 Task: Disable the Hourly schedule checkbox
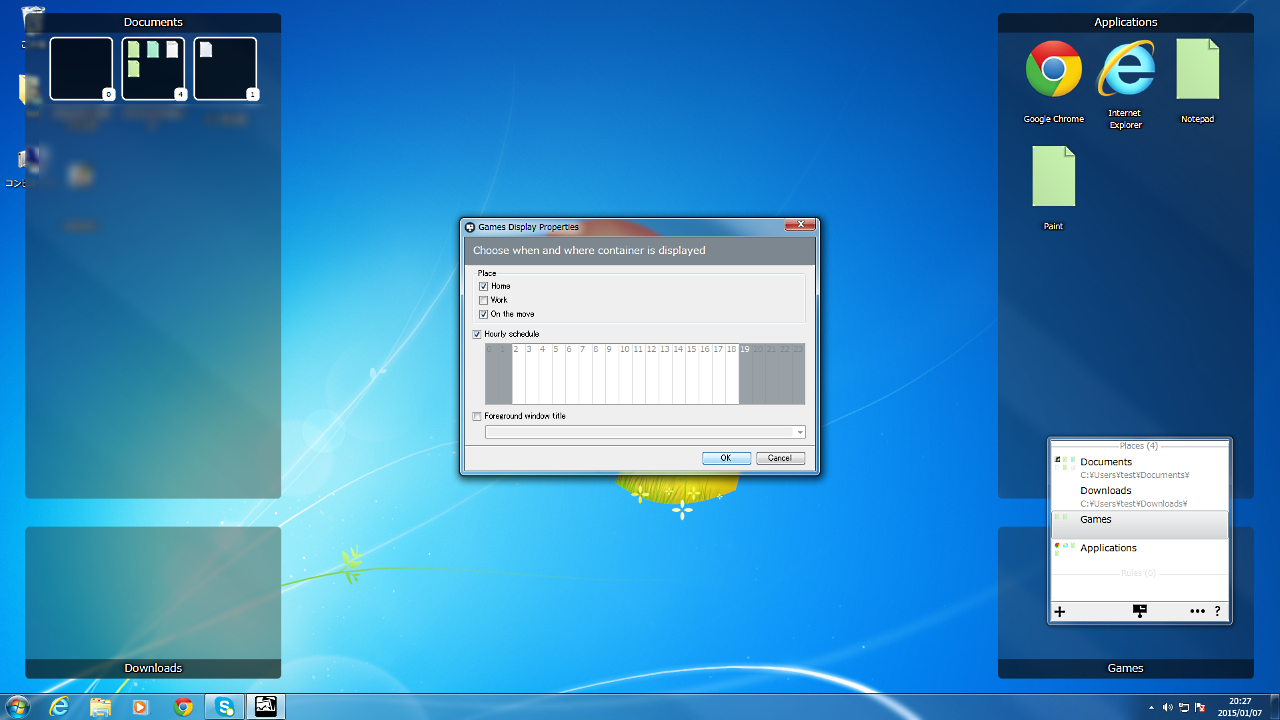point(477,334)
